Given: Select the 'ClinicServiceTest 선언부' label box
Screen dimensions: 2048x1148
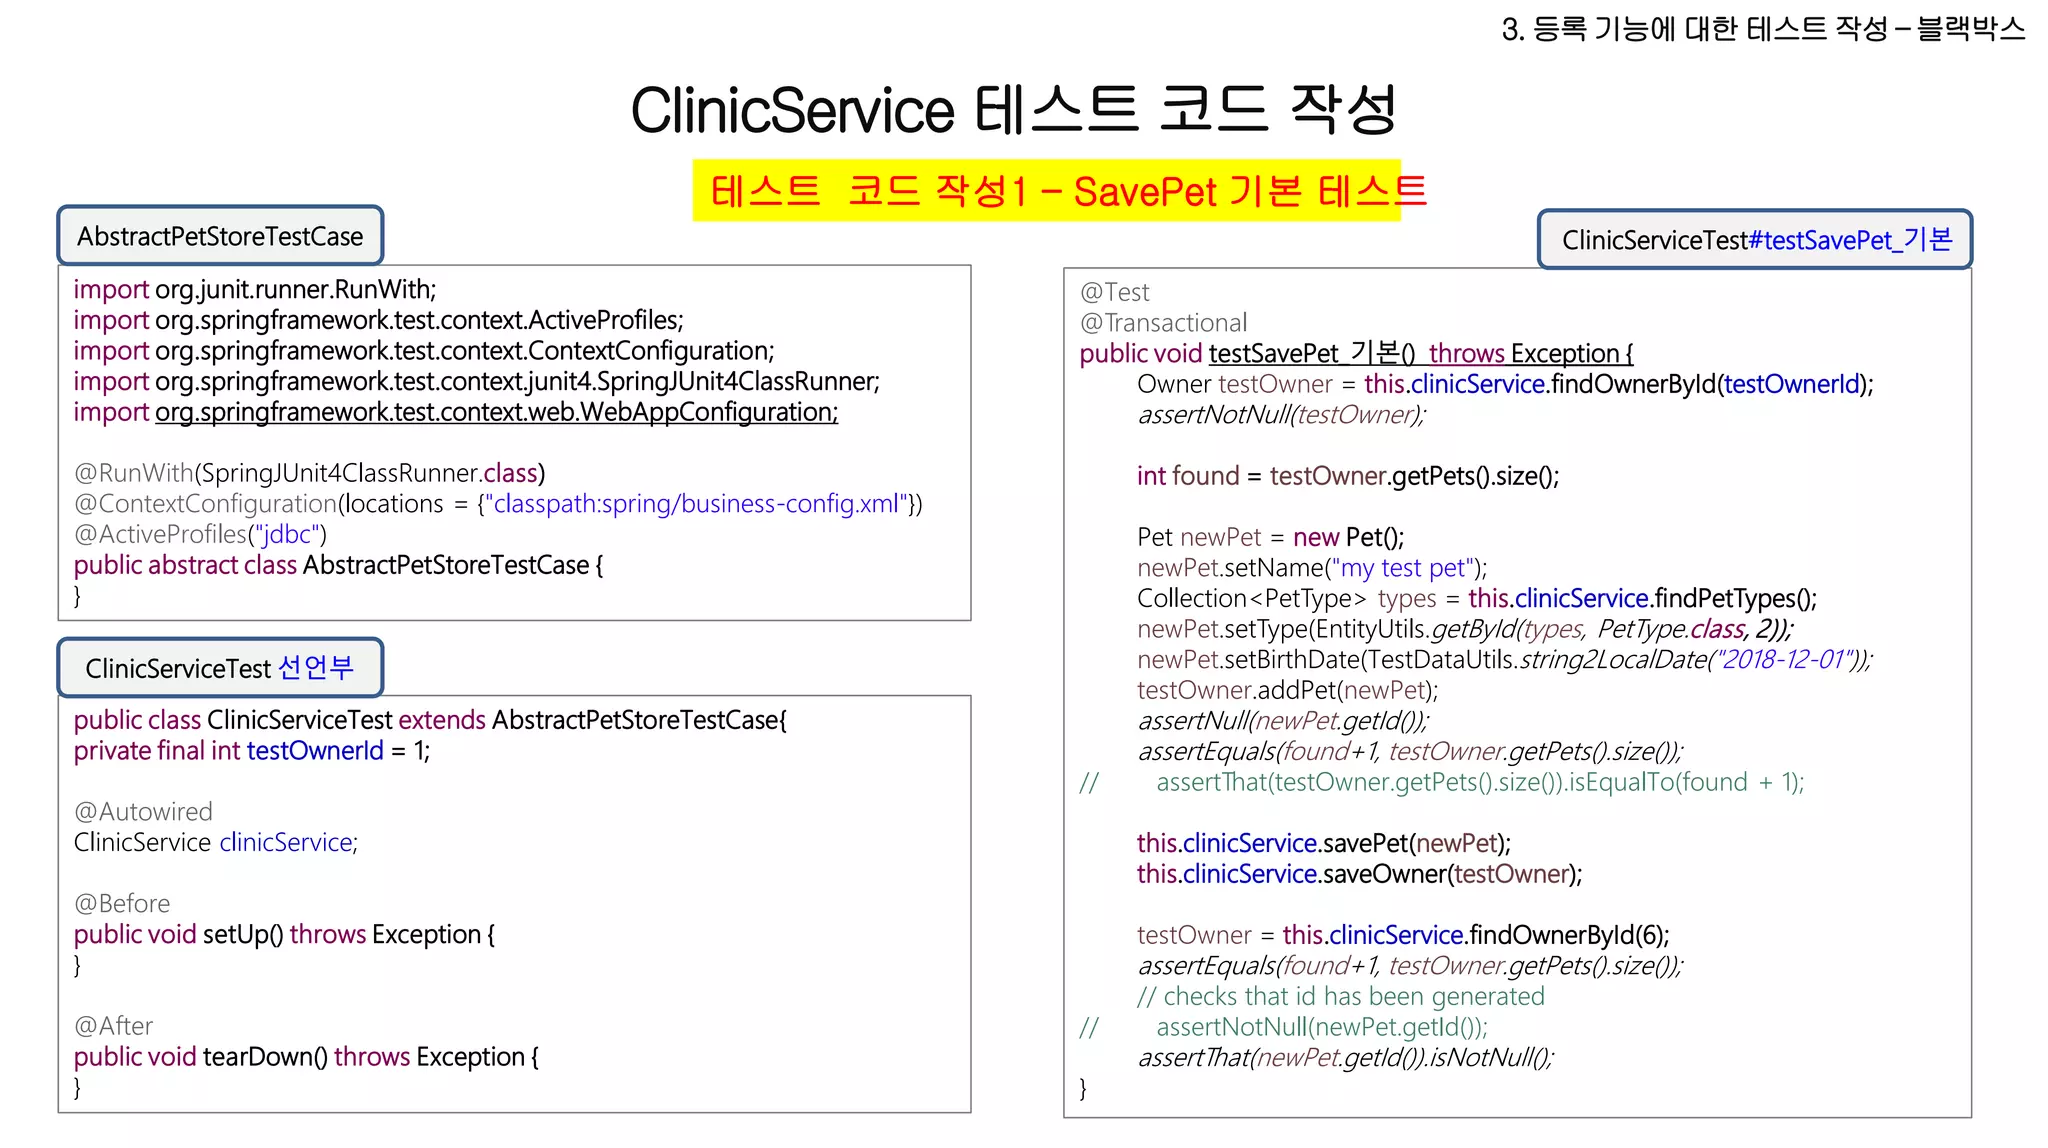Looking at the screenshot, I should coord(220,668).
